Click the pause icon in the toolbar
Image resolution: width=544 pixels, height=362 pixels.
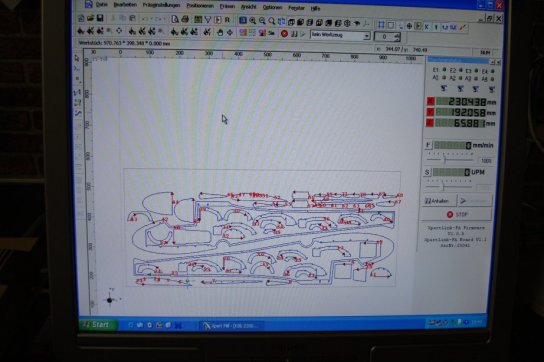pos(294,34)
